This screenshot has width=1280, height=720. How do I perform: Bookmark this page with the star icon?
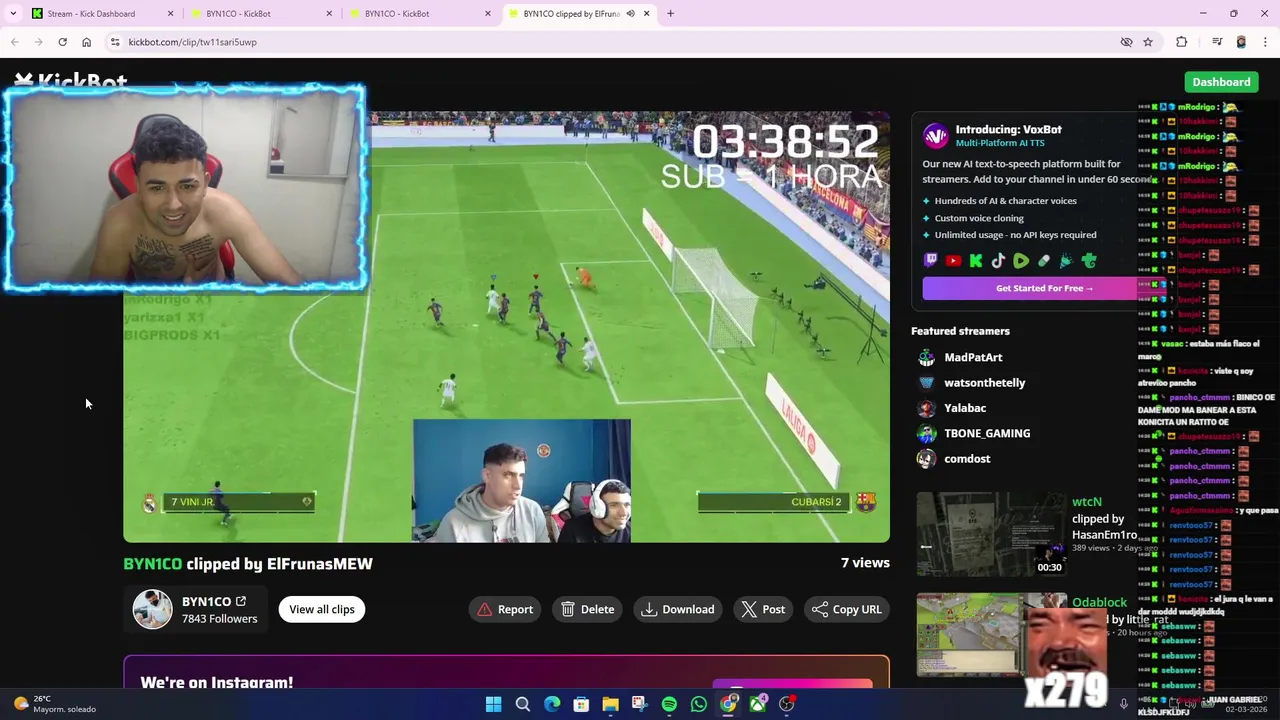pos(1148,42)
